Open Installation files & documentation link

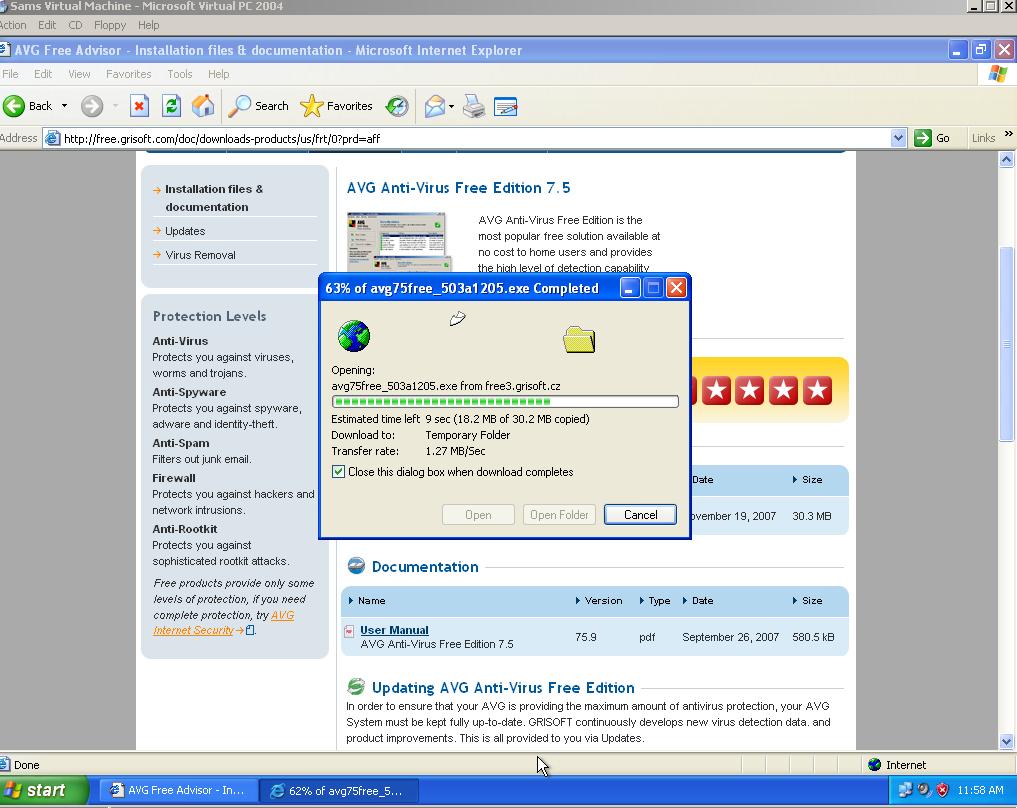tap(213, 198)
